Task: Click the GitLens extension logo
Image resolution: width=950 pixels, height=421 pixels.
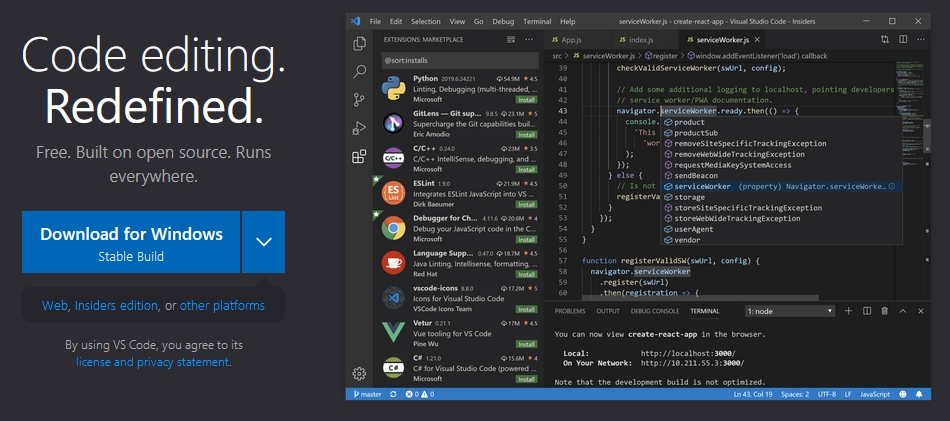Action: (393, 124)
